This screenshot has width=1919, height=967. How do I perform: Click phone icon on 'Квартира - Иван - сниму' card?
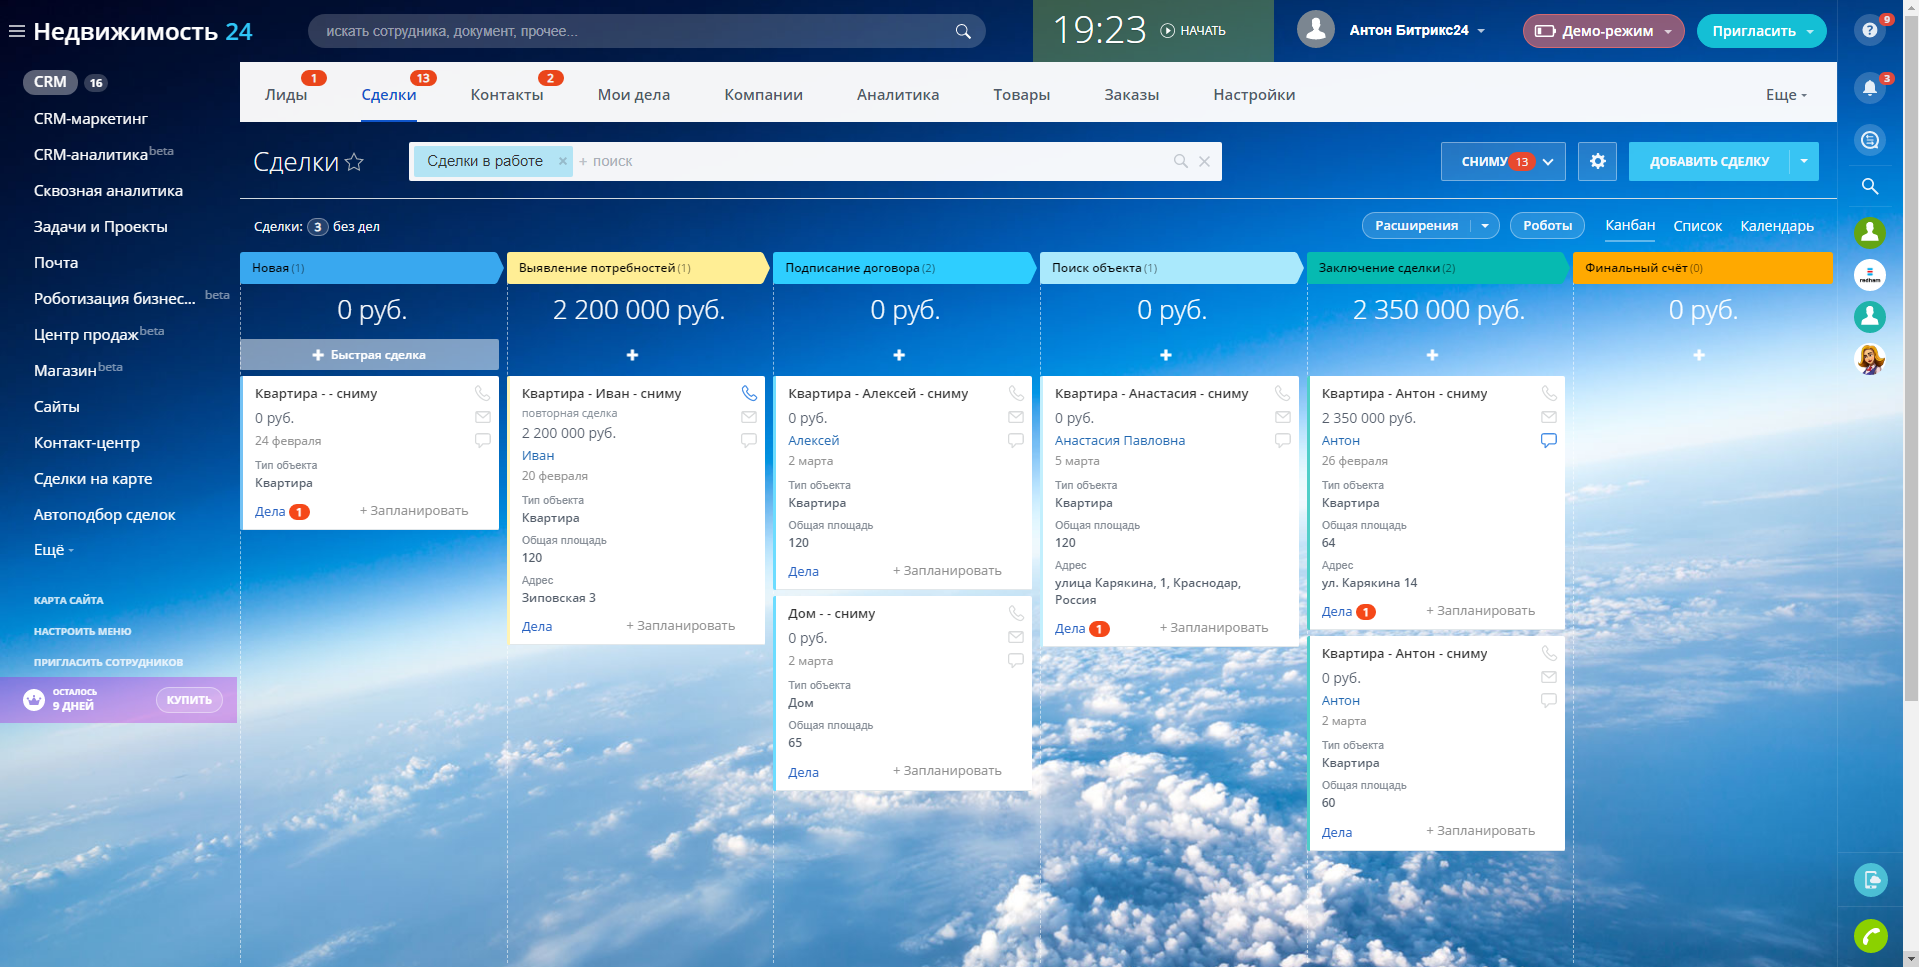coord(749,393)
